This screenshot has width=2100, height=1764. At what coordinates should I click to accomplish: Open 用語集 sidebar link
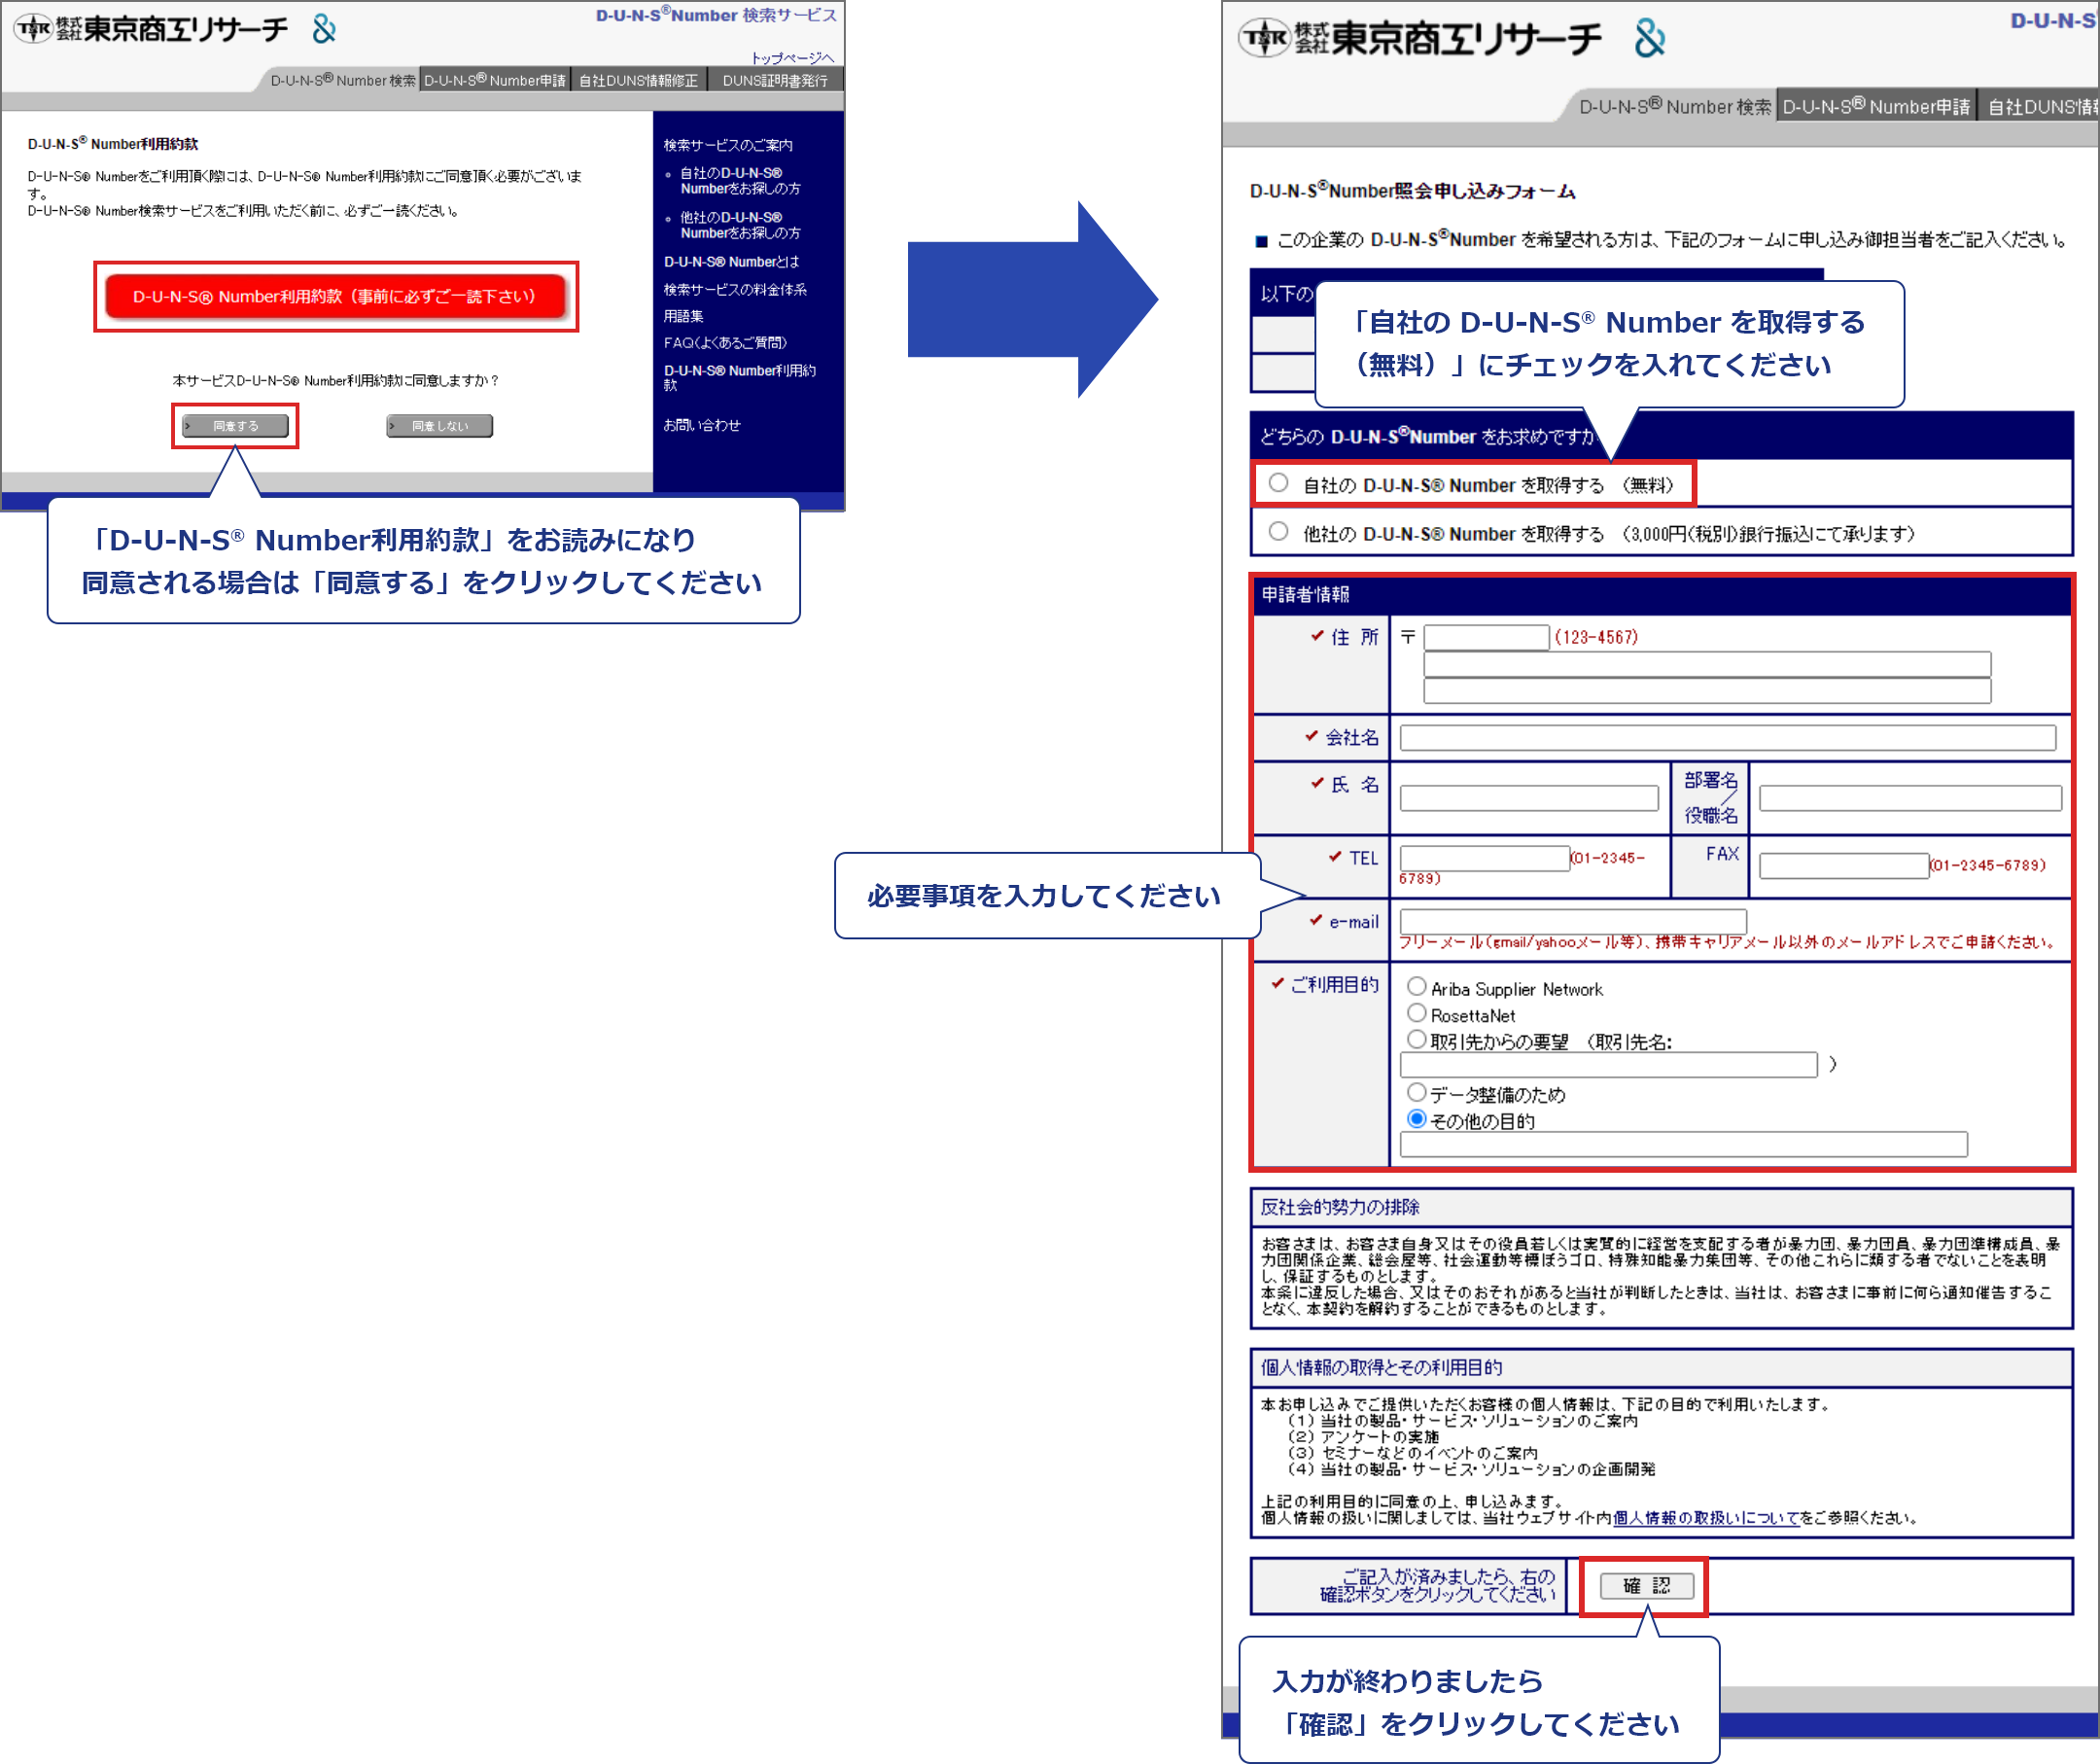683,316
